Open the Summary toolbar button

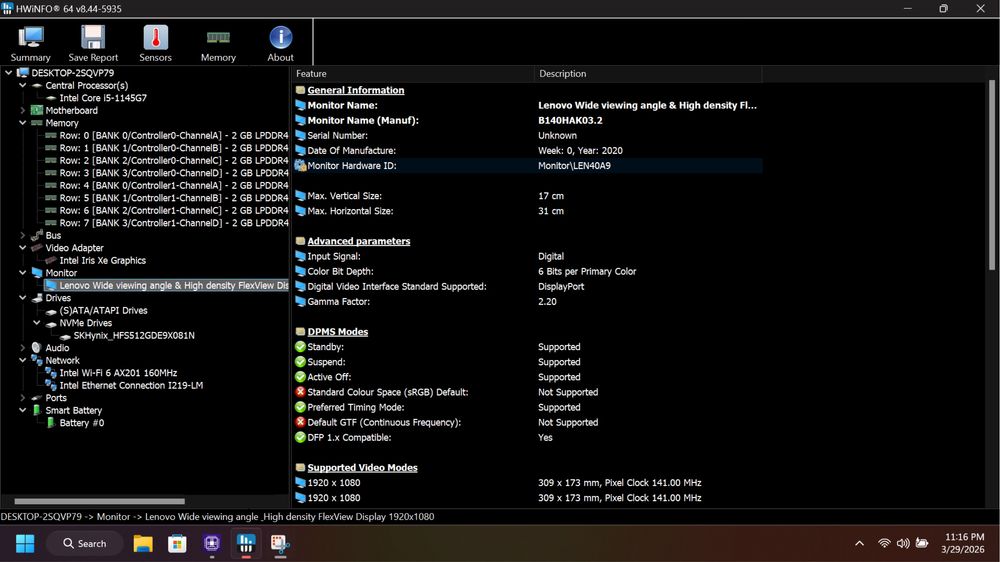[x=31, y=43]
